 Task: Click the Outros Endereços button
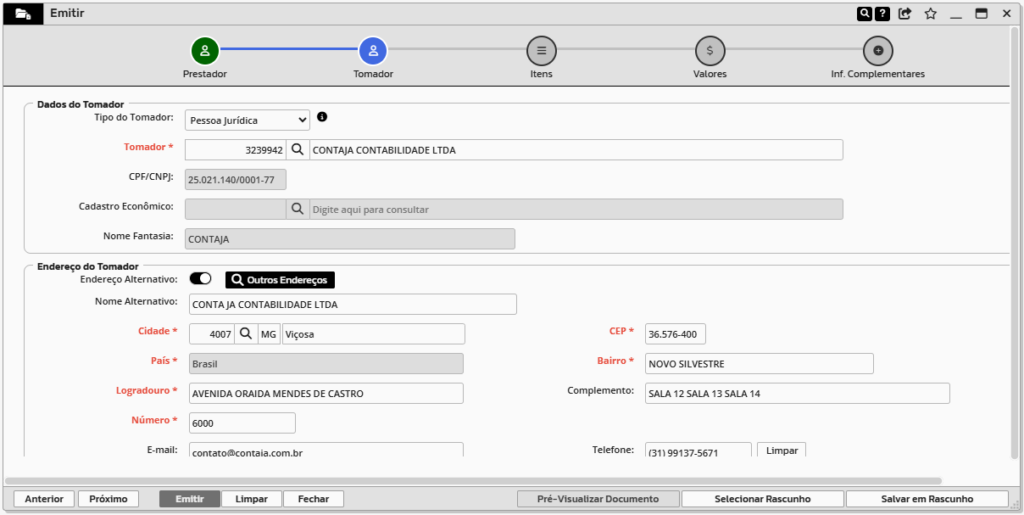280,280
